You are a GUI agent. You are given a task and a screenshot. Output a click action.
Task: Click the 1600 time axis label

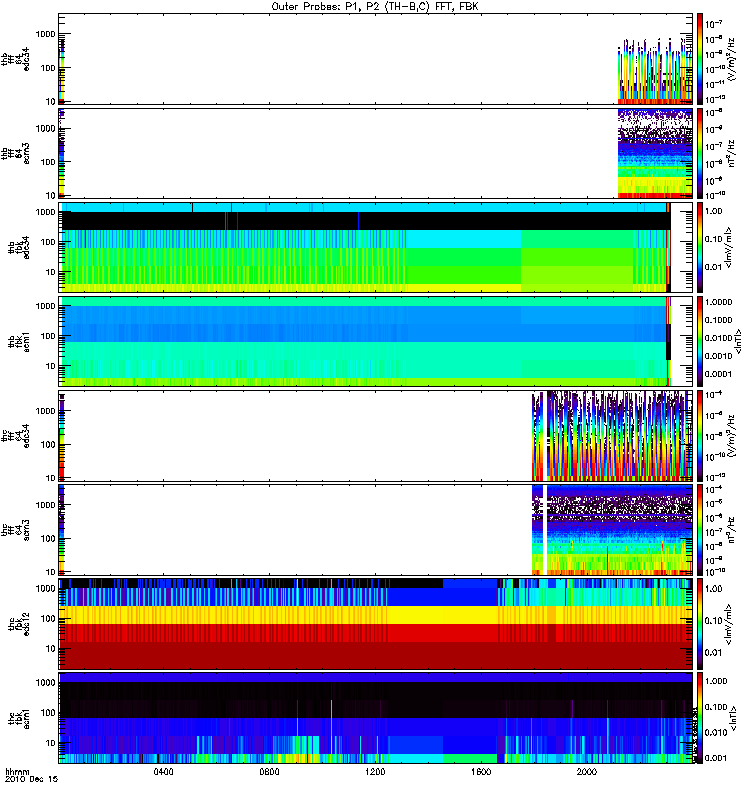pyautogui.click(x=481, y=771)
